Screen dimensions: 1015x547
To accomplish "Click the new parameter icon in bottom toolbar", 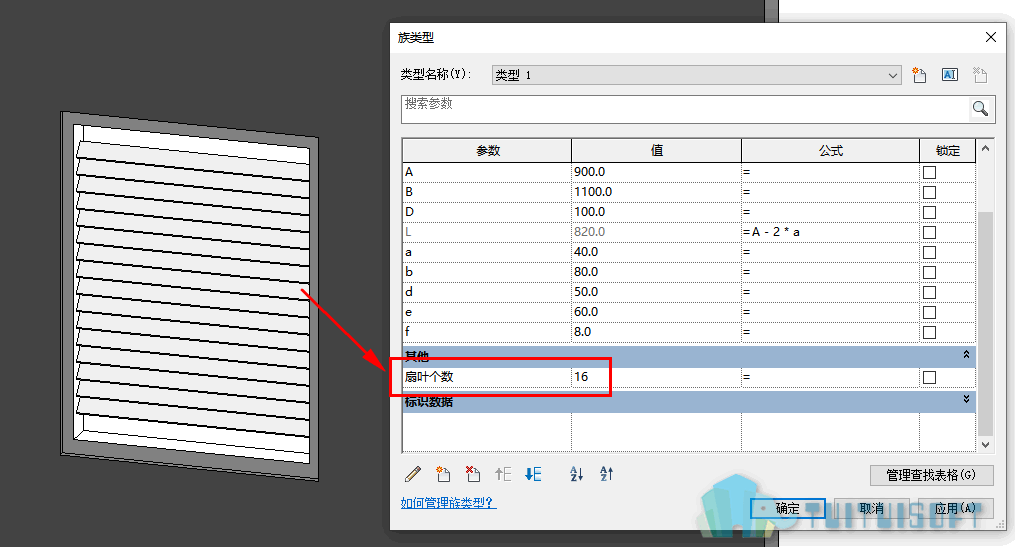I will click(443, 474).
